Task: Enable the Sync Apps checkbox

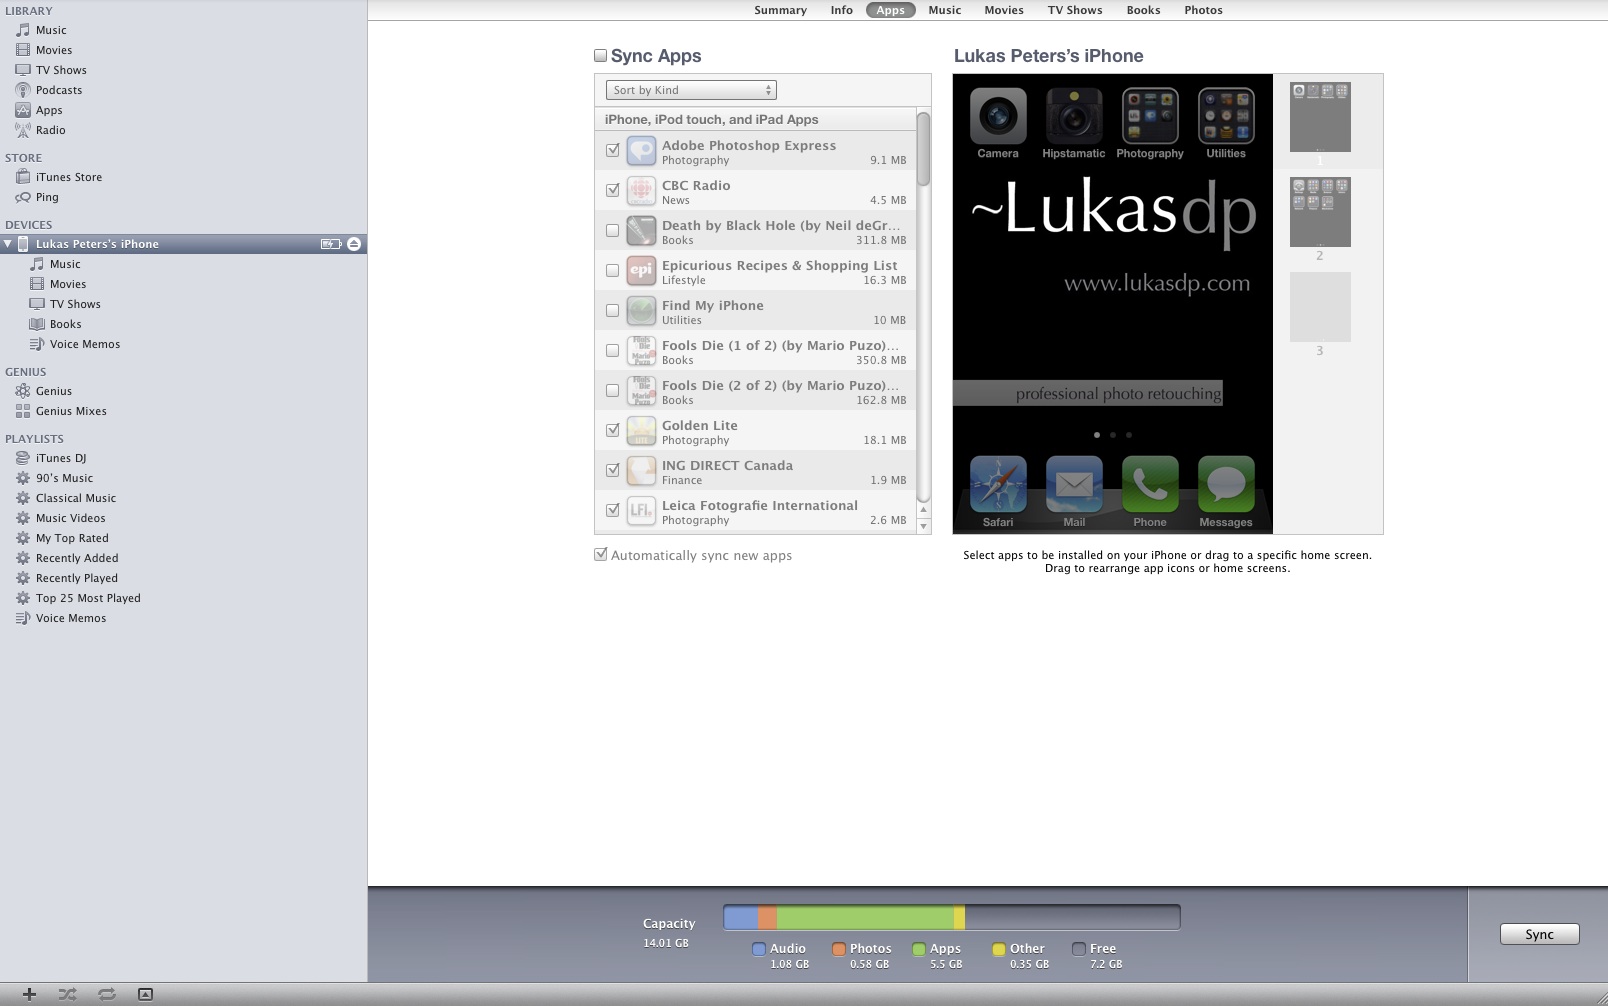Action: (x=600, y=56)
